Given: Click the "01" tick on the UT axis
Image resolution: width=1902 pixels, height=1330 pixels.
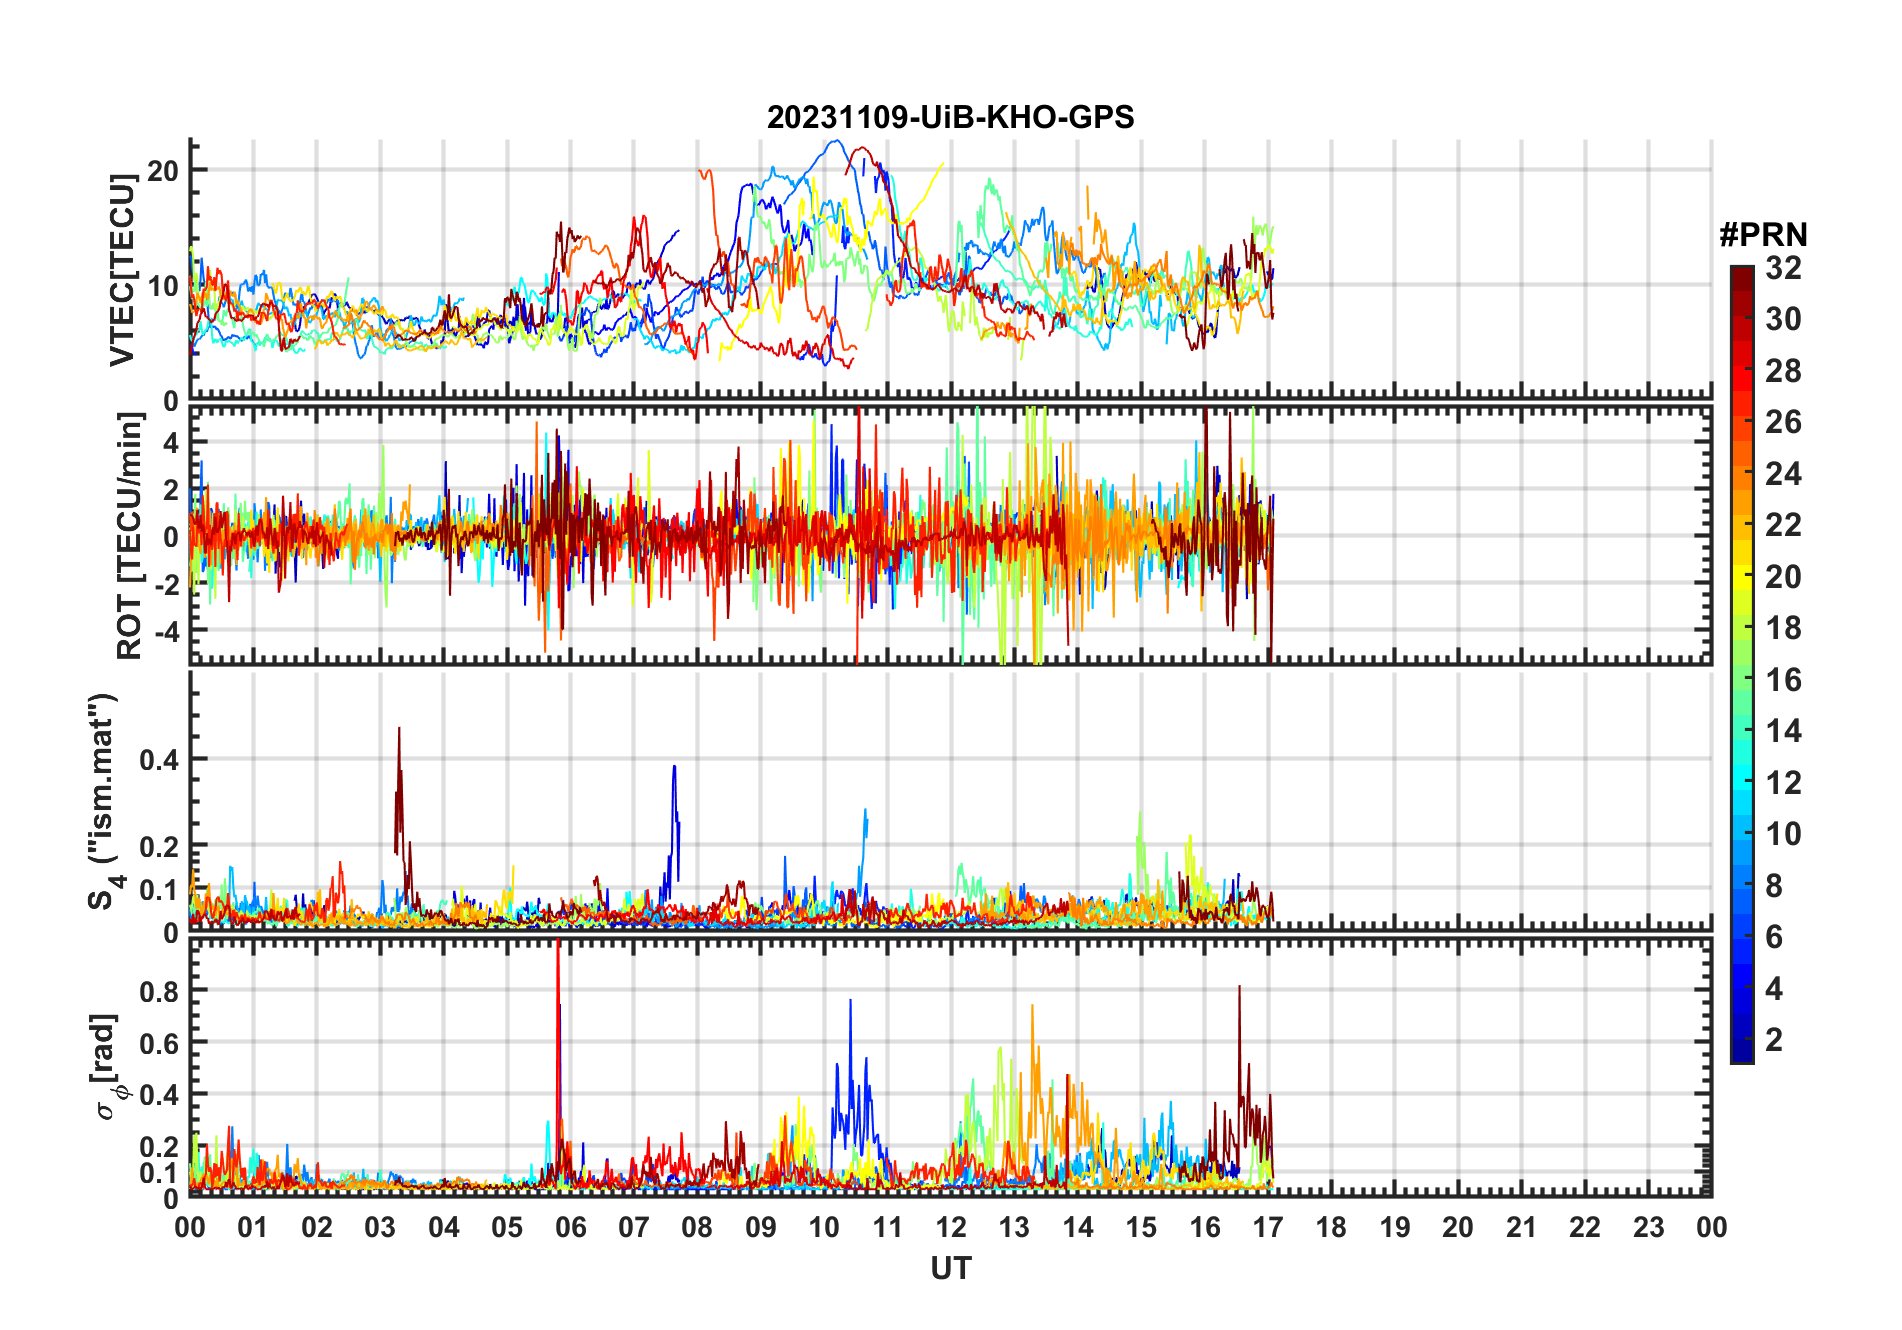Looking at the screenshot, I should click(253, 1227).
